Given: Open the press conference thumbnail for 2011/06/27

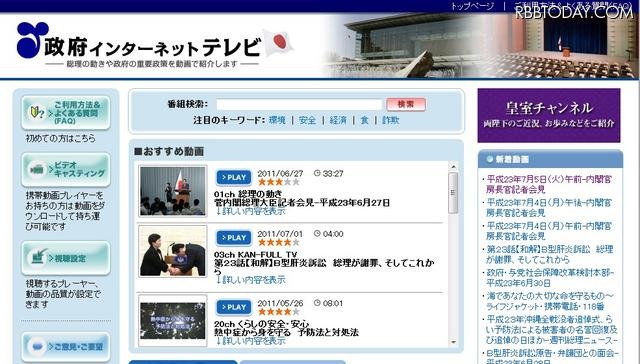Looking at the screenshot, I should pyautogui.click(x=173, y=191).
